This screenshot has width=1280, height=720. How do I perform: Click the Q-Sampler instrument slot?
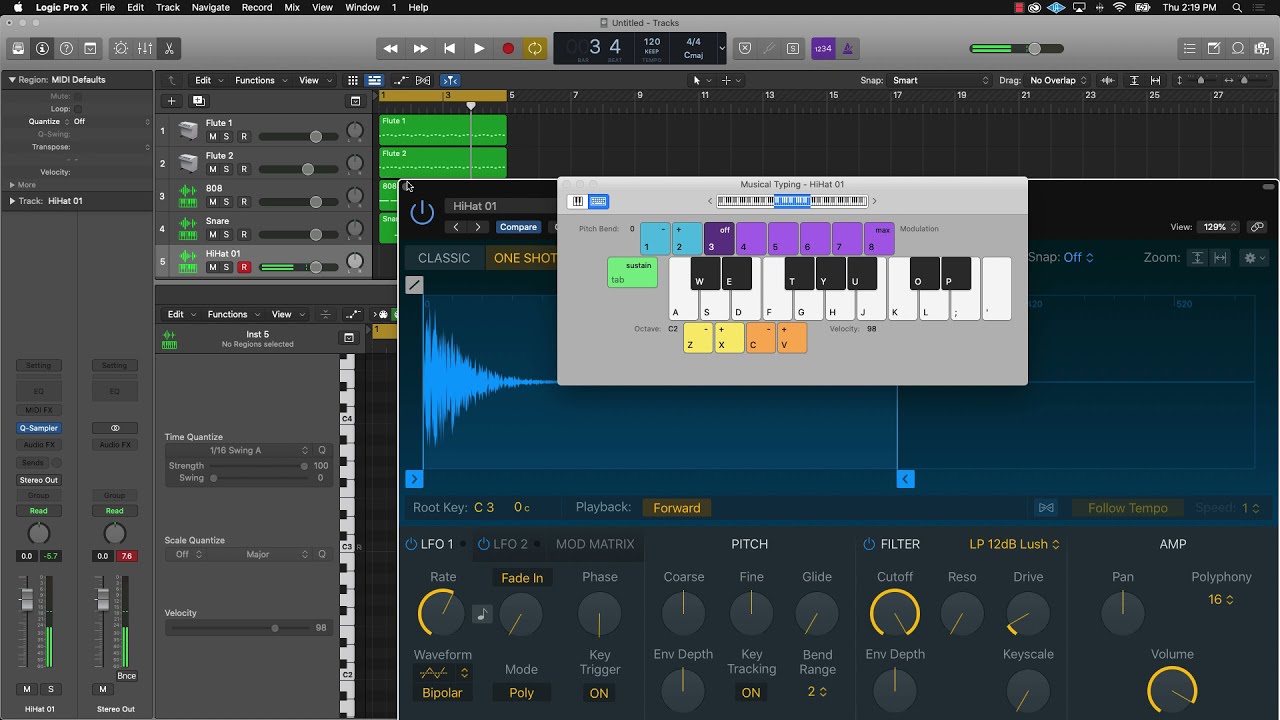click(x=39, y=428)
